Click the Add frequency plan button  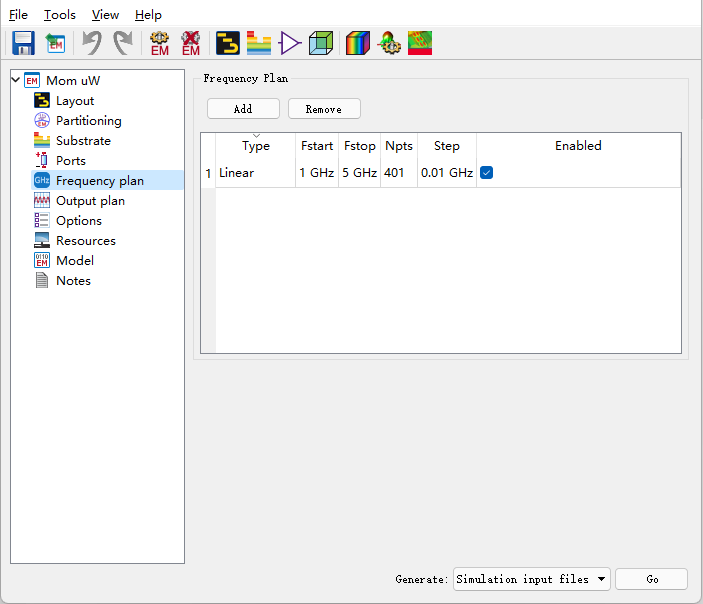(x=243, y=109)
